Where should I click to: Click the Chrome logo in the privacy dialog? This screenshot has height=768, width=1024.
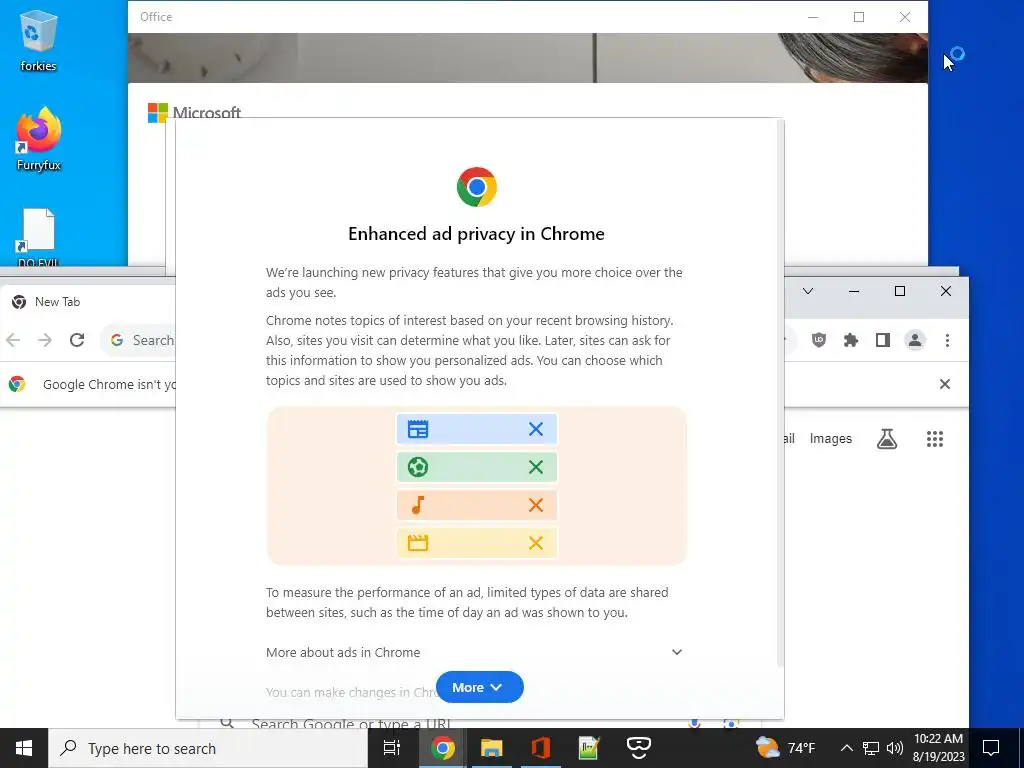tap(477, 187)
